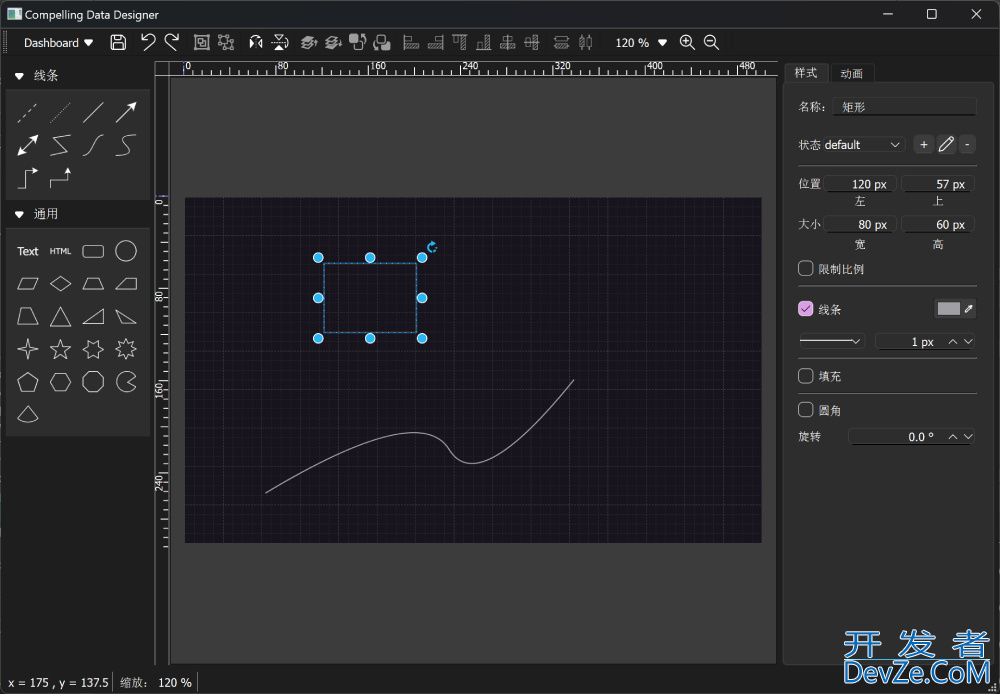Viewport: 1000px width, 694px height.
Task: Collapse the 通用 shapes section
Action: point(19,214)
